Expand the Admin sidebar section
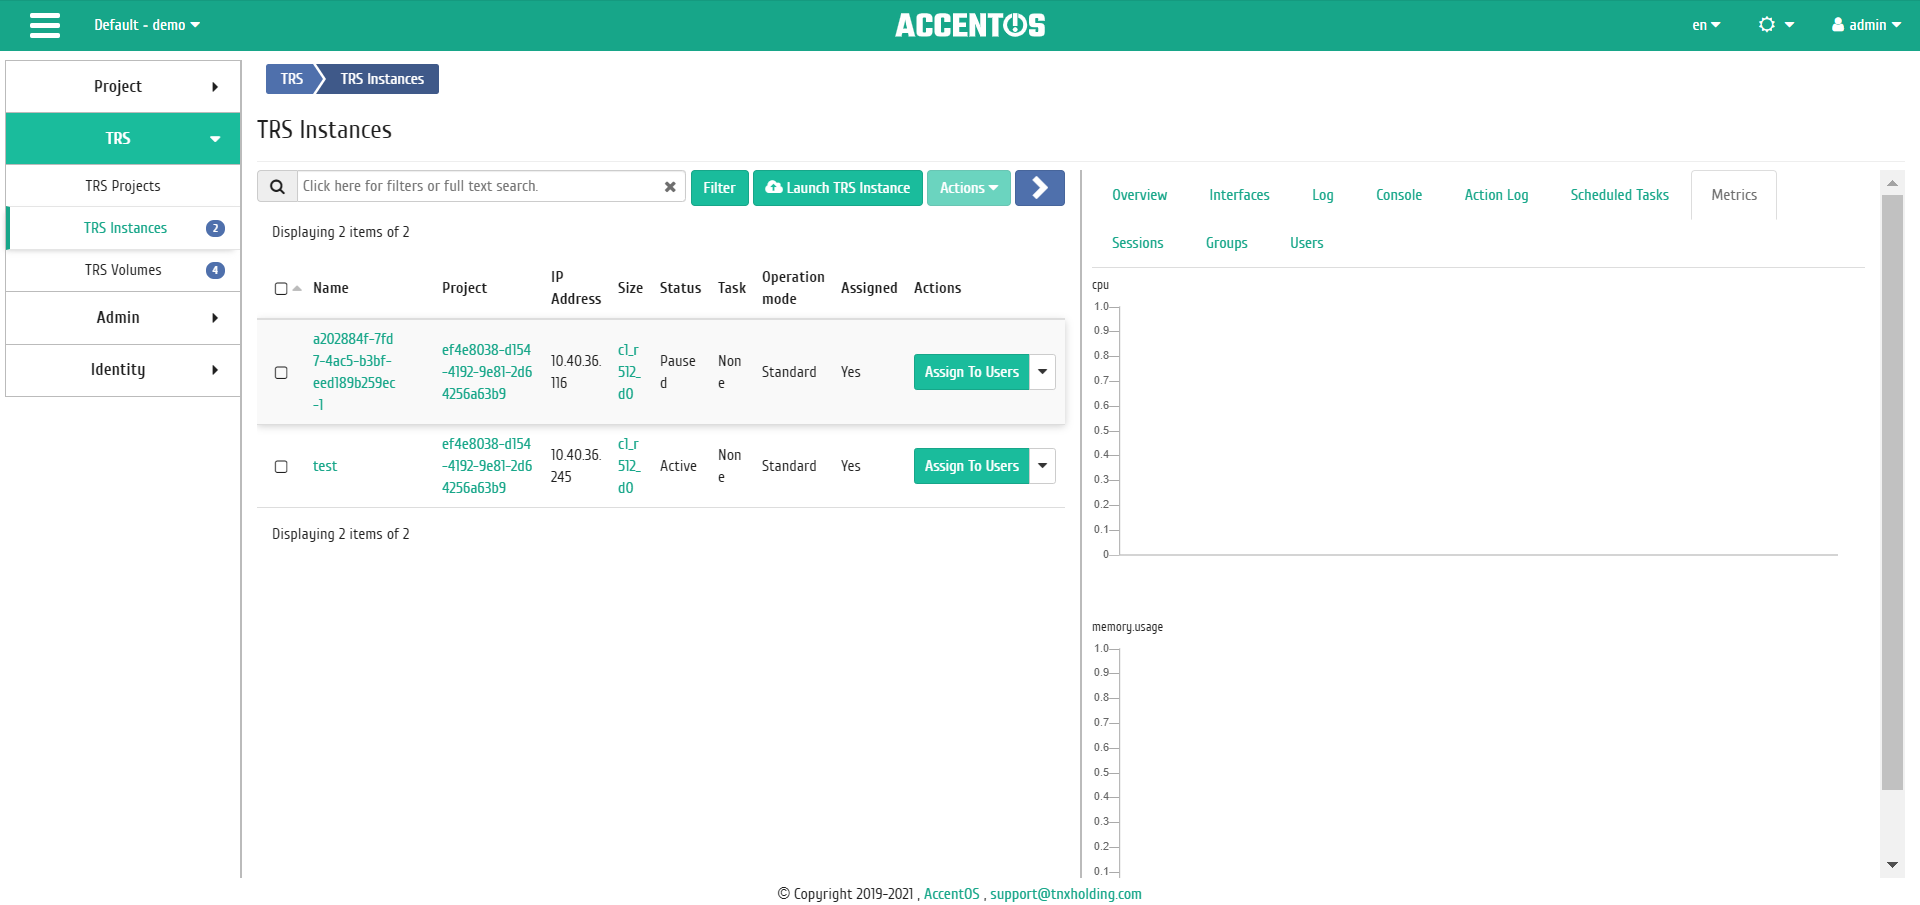Screen dimensions: 1920x905 pos(123,318)
